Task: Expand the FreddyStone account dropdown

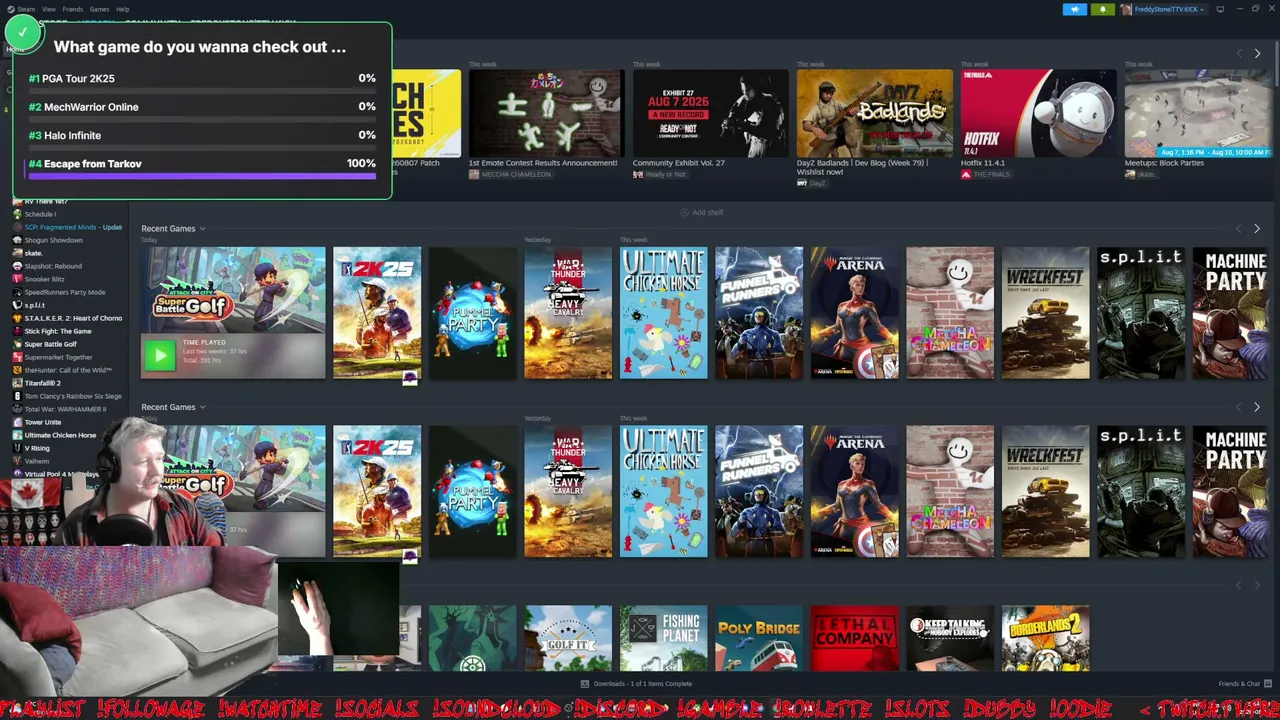Action: point(1162,9)
